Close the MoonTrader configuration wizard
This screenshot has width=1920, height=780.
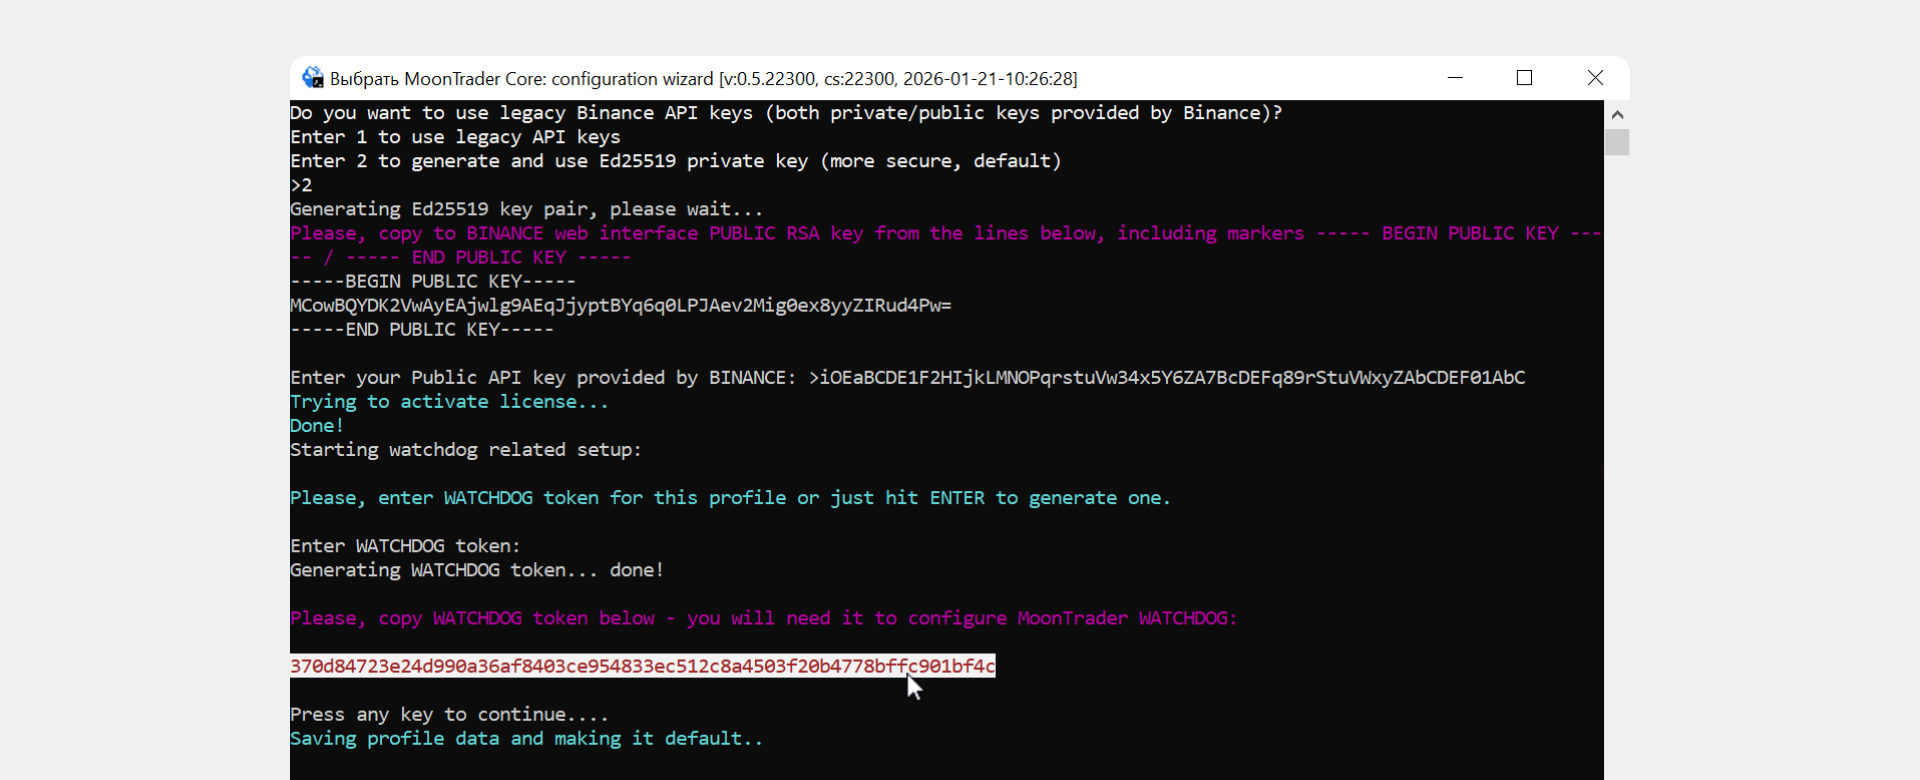pos(1595,78)
